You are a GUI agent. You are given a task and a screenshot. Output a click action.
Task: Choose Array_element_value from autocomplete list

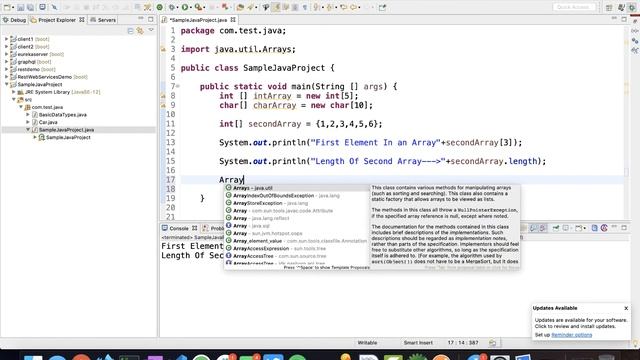click(x=297, y=241)
